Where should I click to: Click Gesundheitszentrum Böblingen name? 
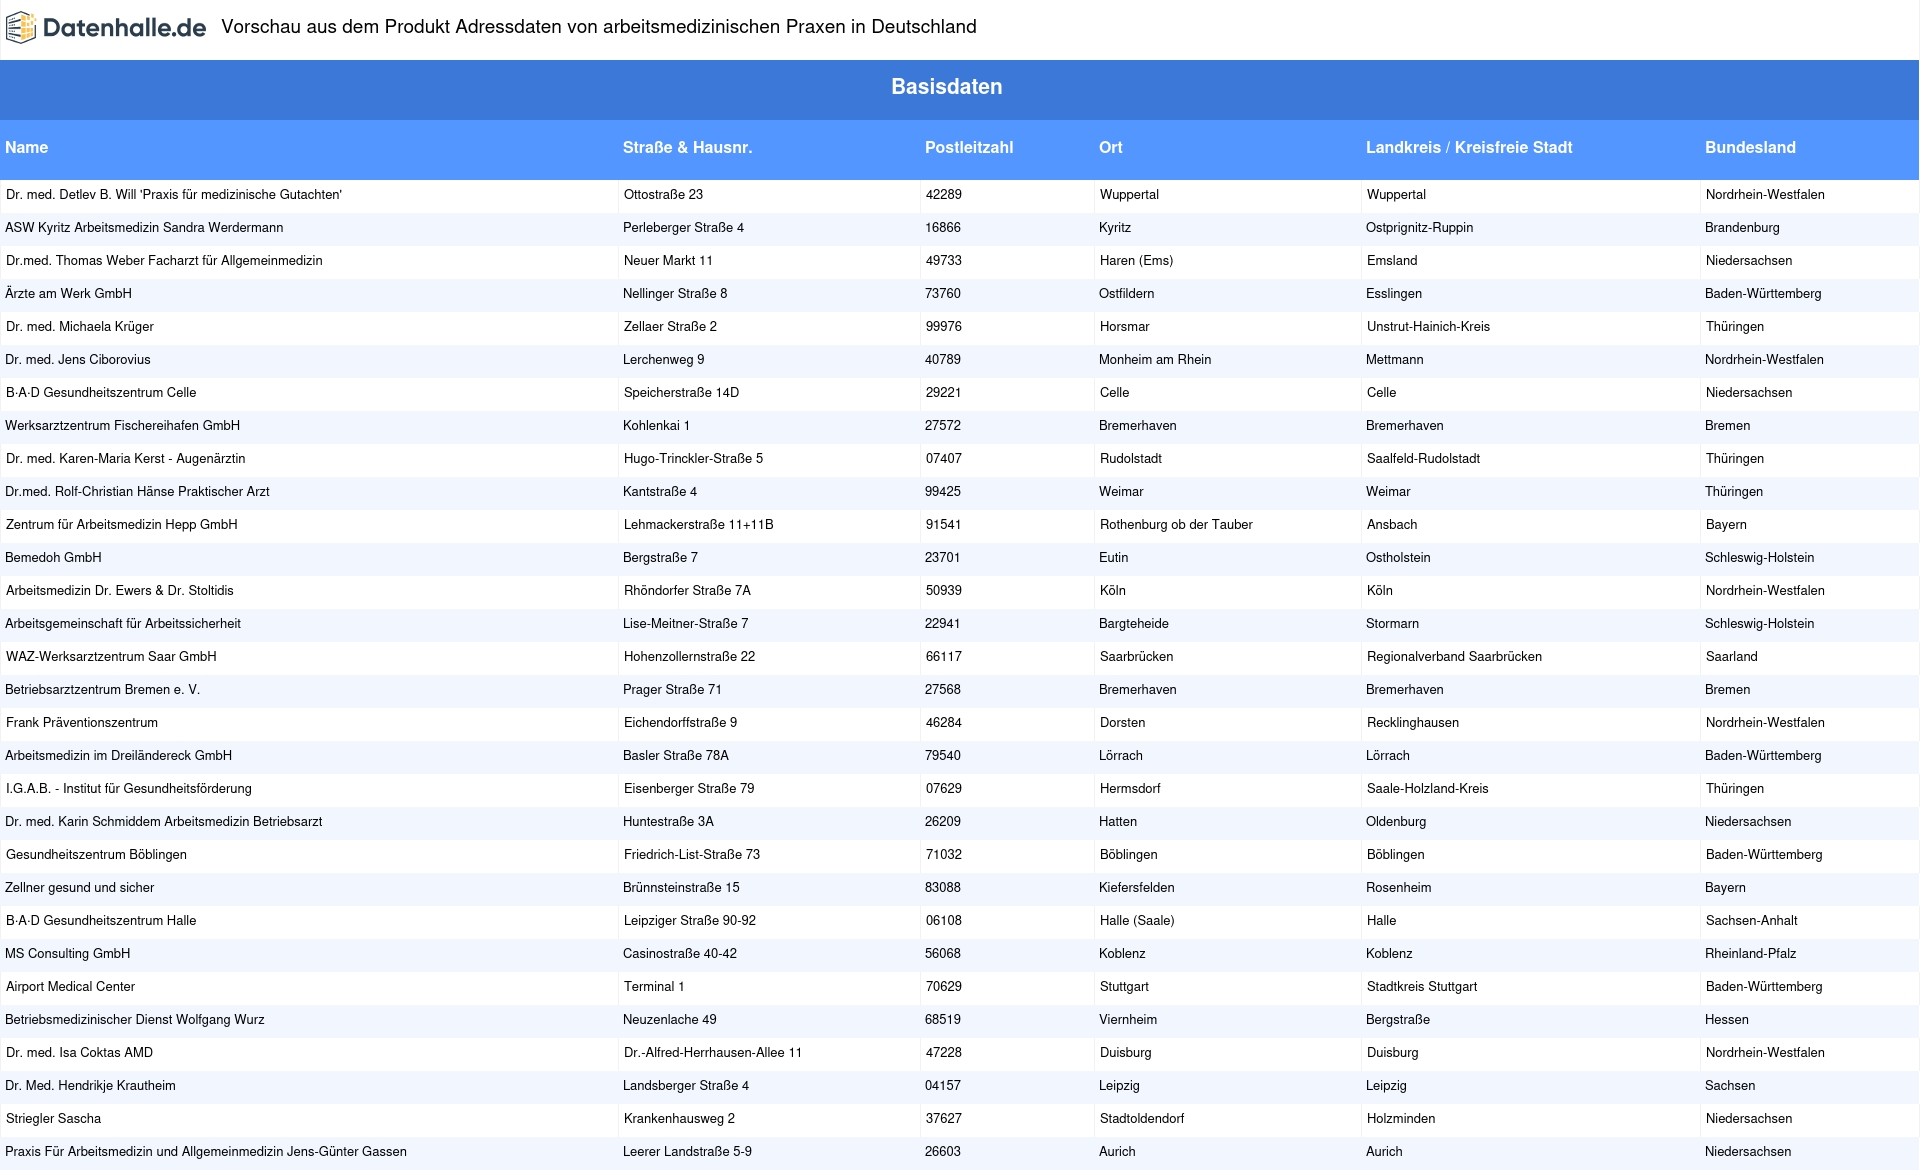pyautogui.click(x=96, y=855)
